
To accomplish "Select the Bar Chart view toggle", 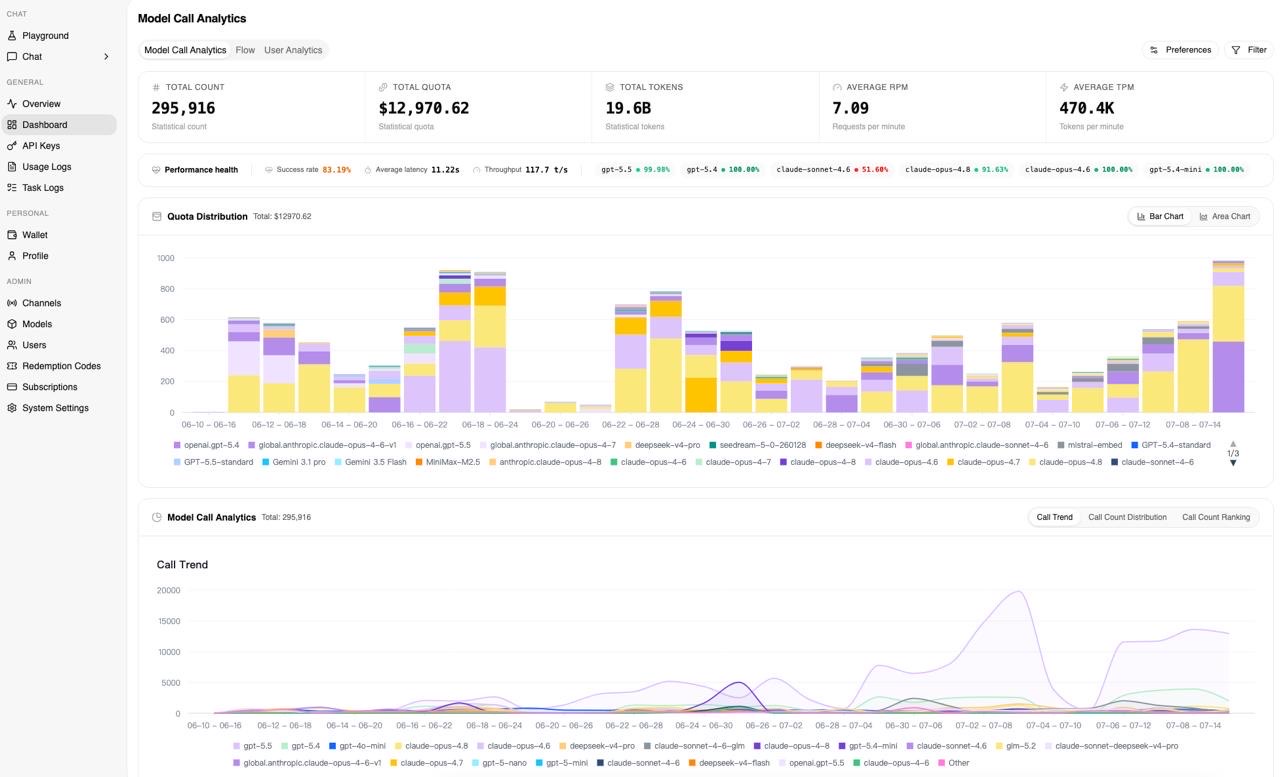I will [1160, 216].
